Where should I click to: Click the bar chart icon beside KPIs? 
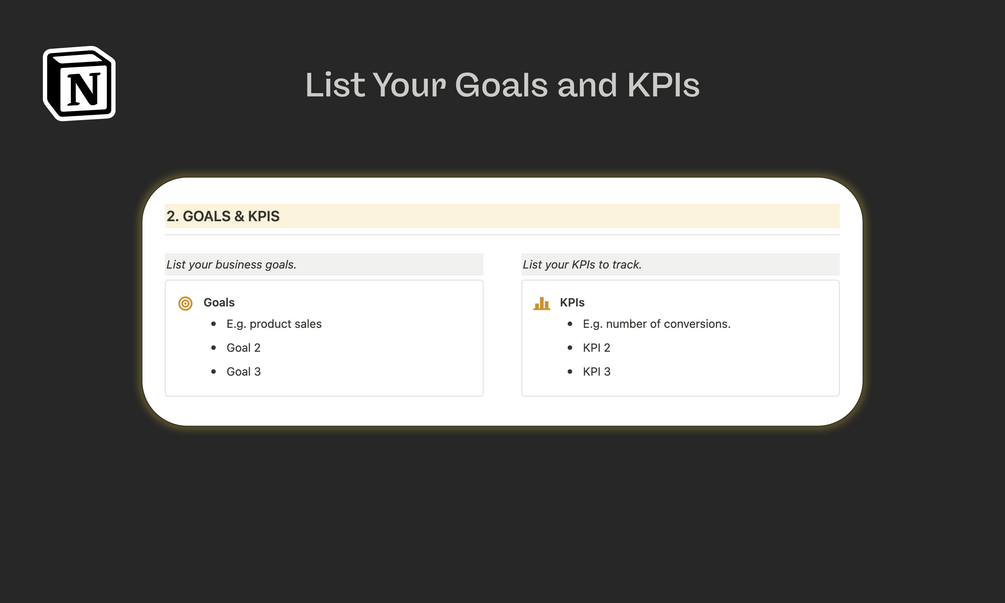542,303
